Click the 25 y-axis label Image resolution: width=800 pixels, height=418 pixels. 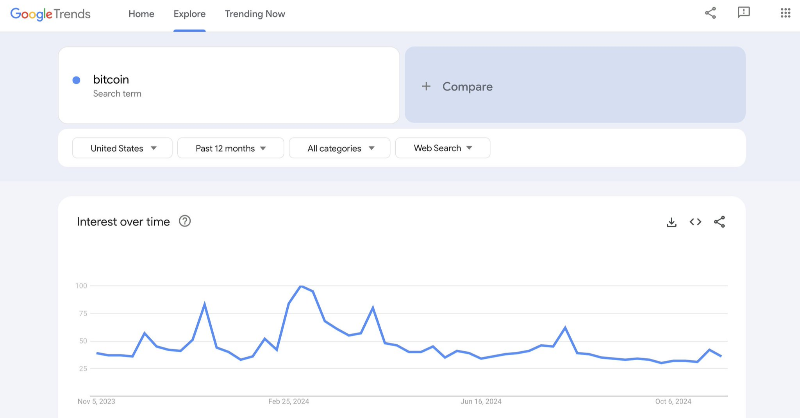[84, 368]
